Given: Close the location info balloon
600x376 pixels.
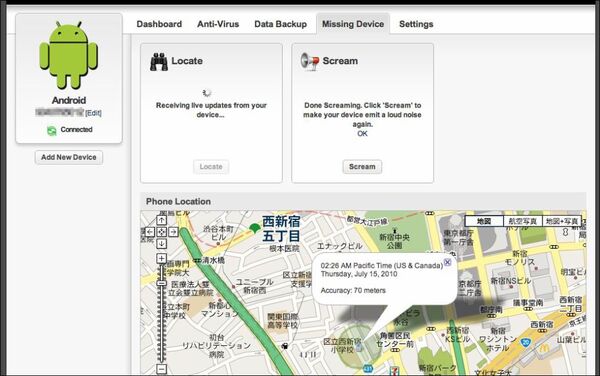Looking at the screenshot, I should [x=447, y=262].
